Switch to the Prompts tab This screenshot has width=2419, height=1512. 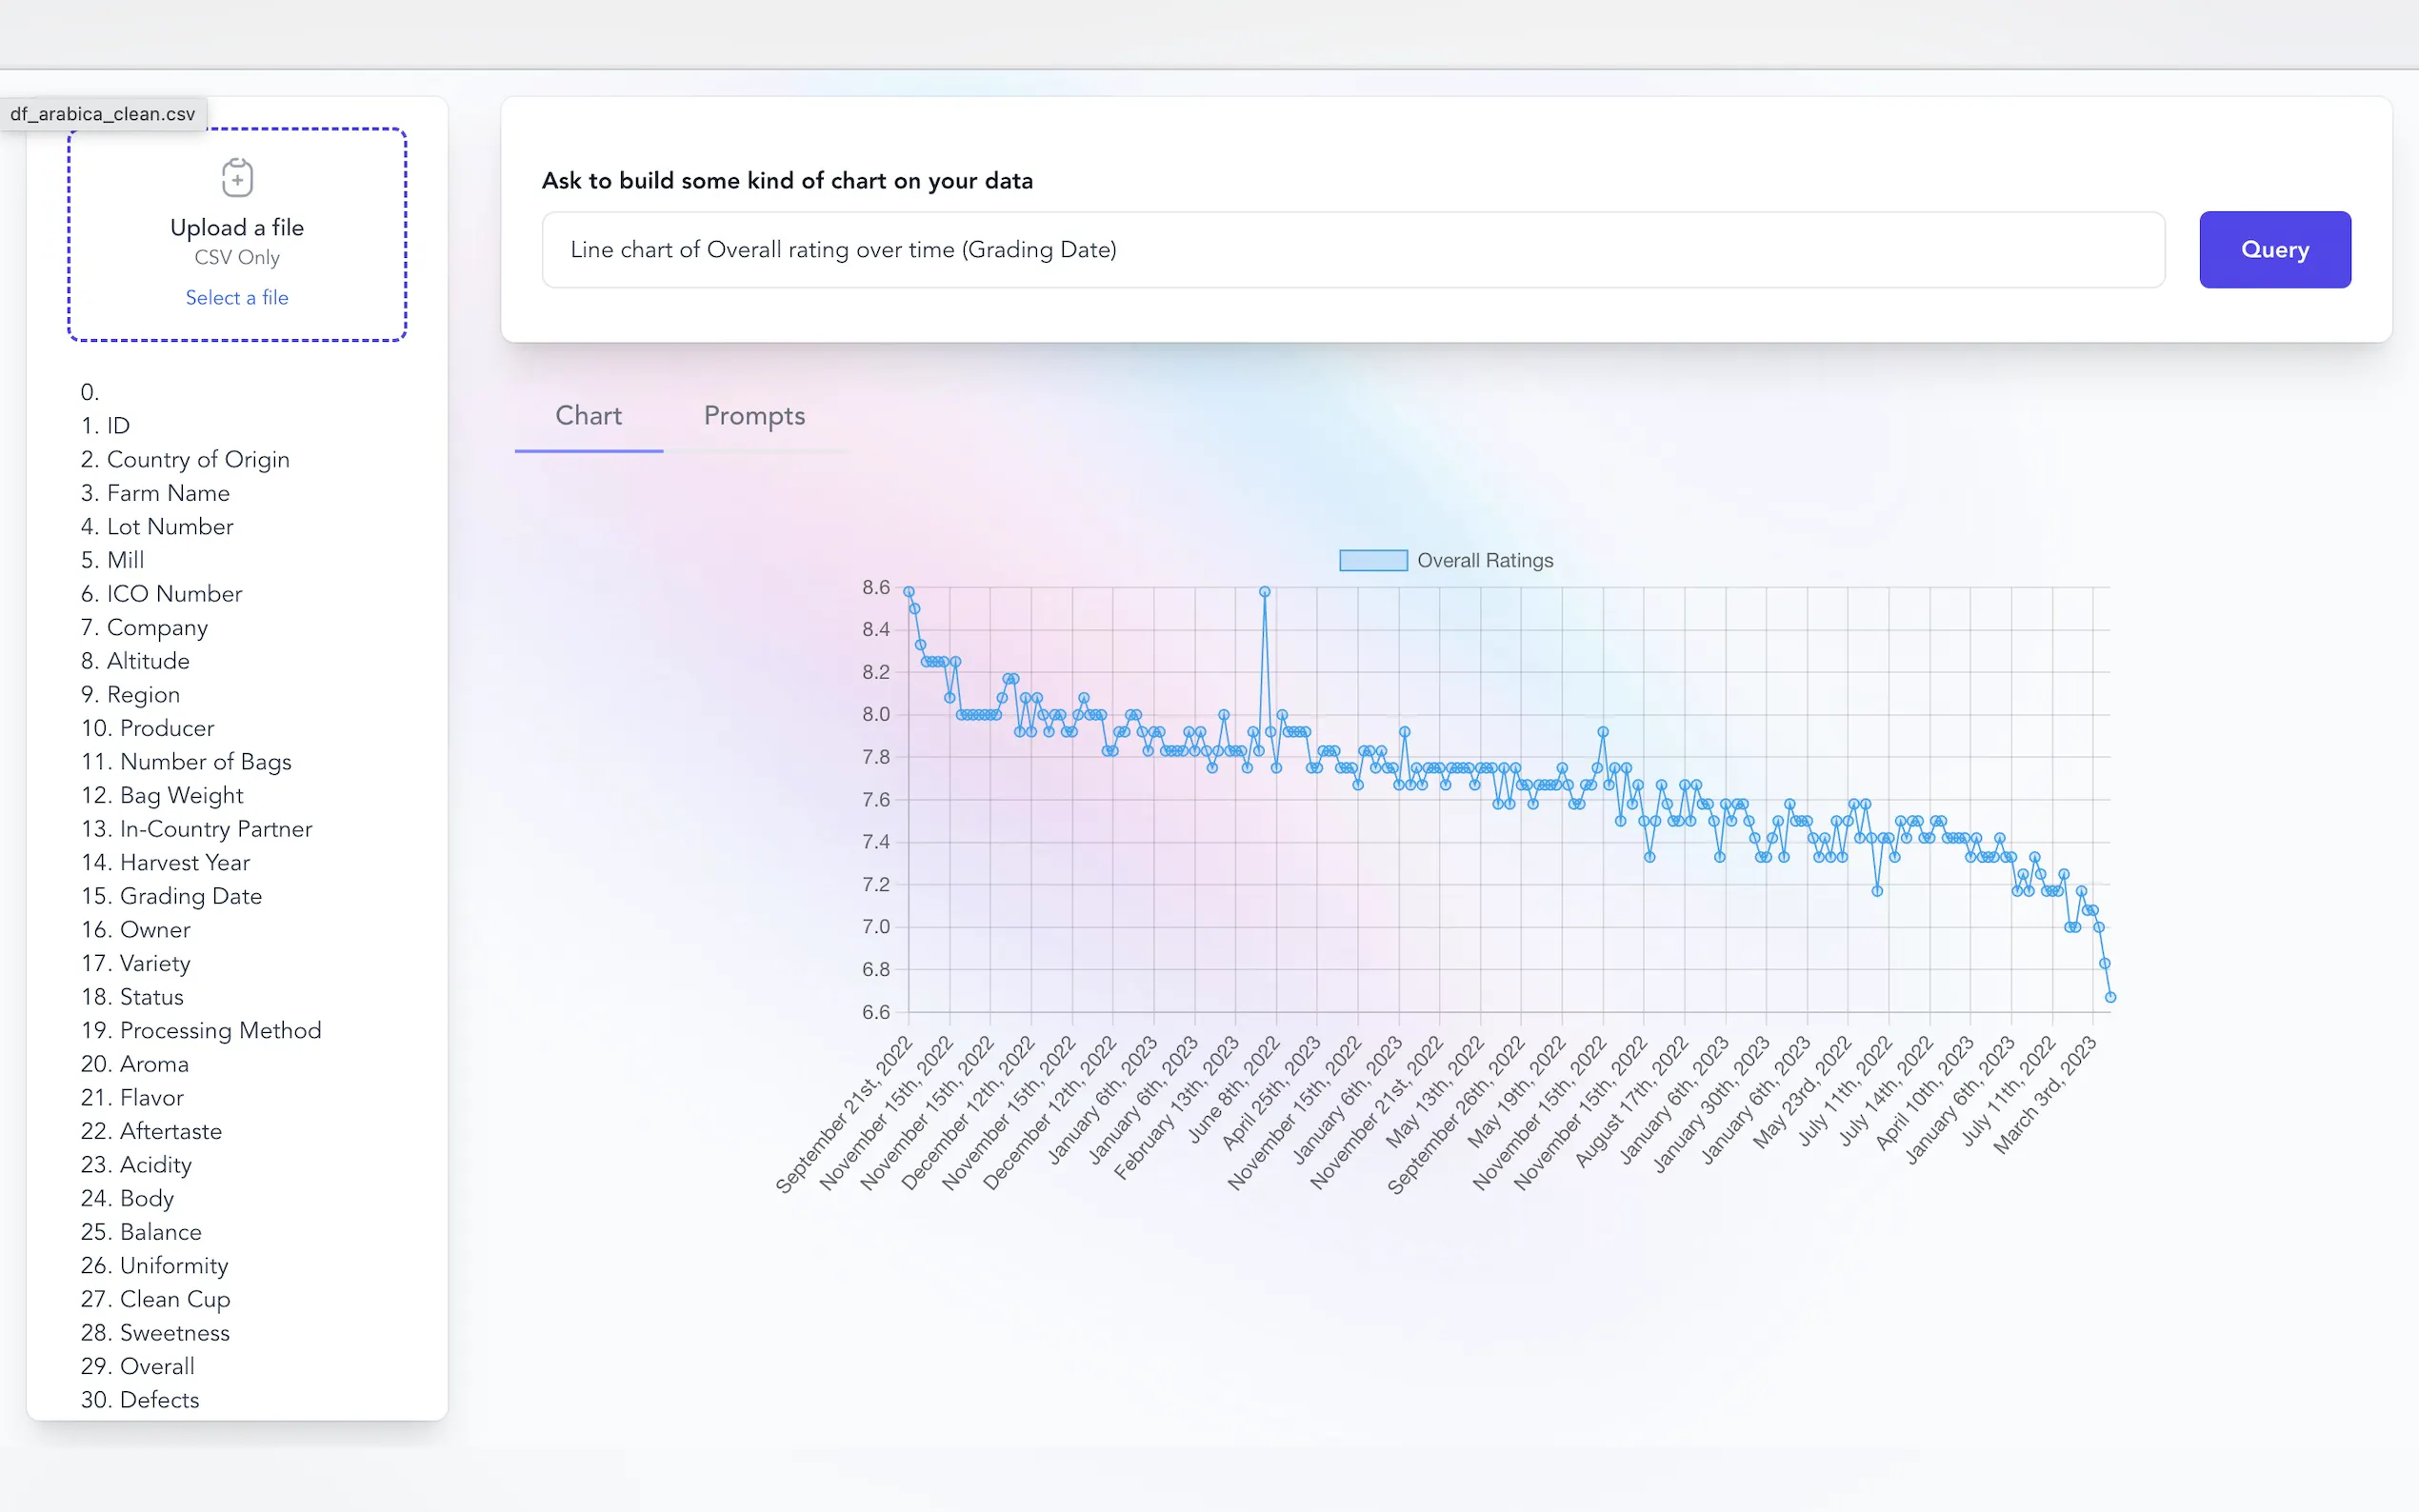[x=754, y=416]
